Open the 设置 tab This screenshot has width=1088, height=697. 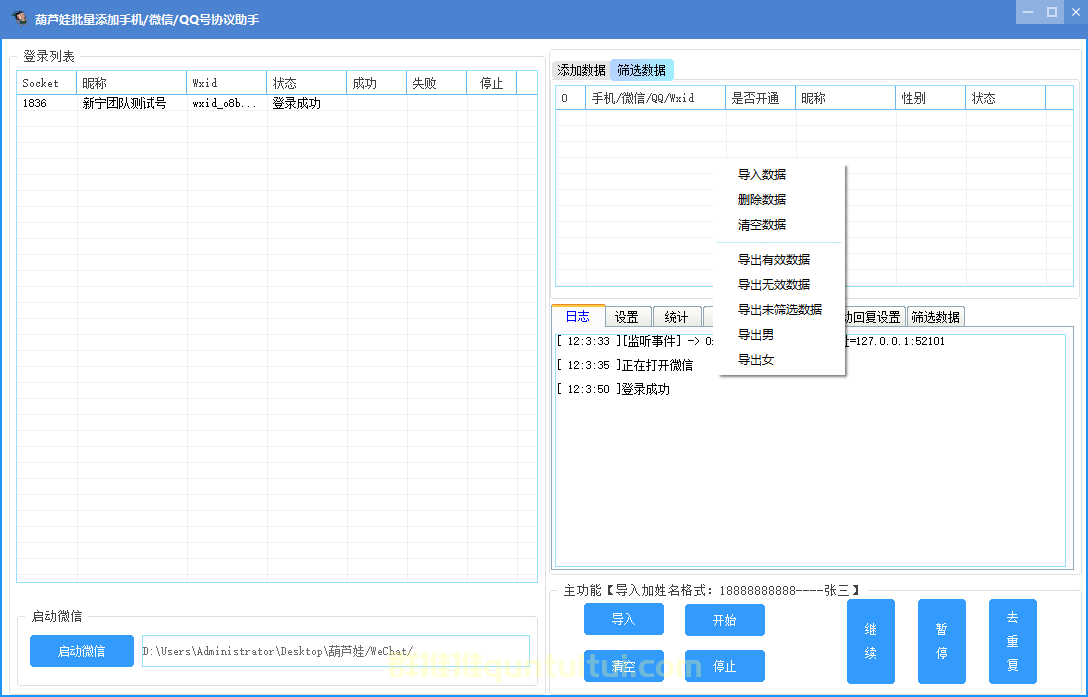pyautogui.click(x=627, y=317)
